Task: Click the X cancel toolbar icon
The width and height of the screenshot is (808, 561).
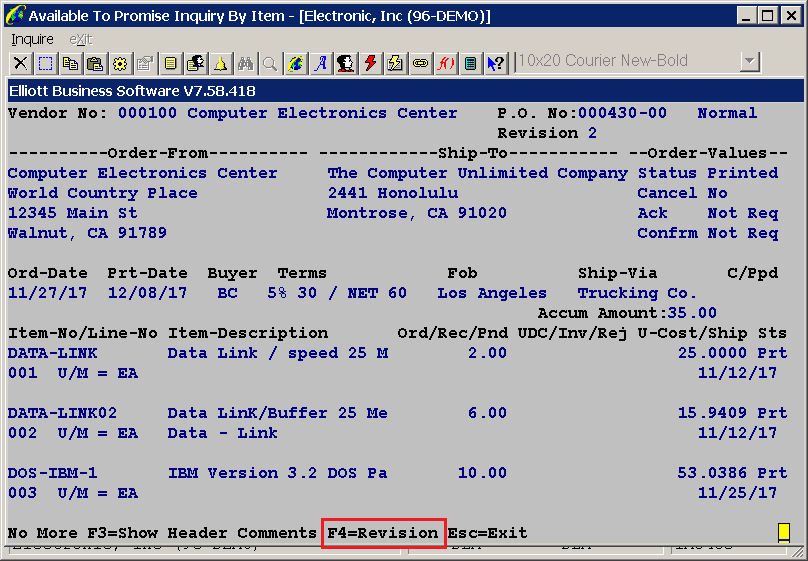Action: (21, 63)
